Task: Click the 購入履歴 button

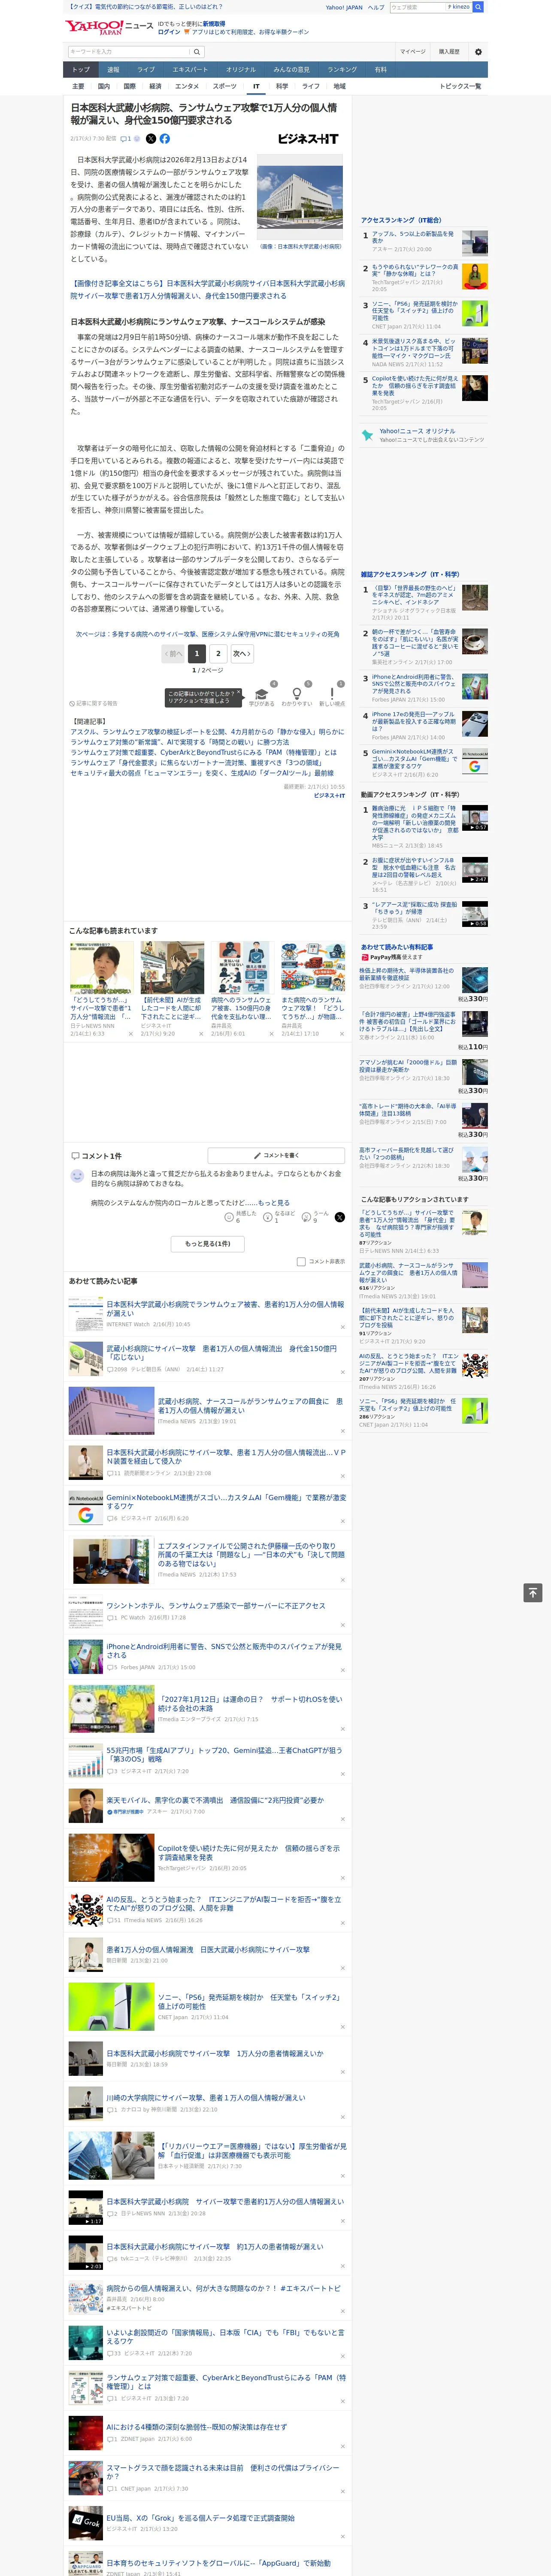Action: [450, 52]
